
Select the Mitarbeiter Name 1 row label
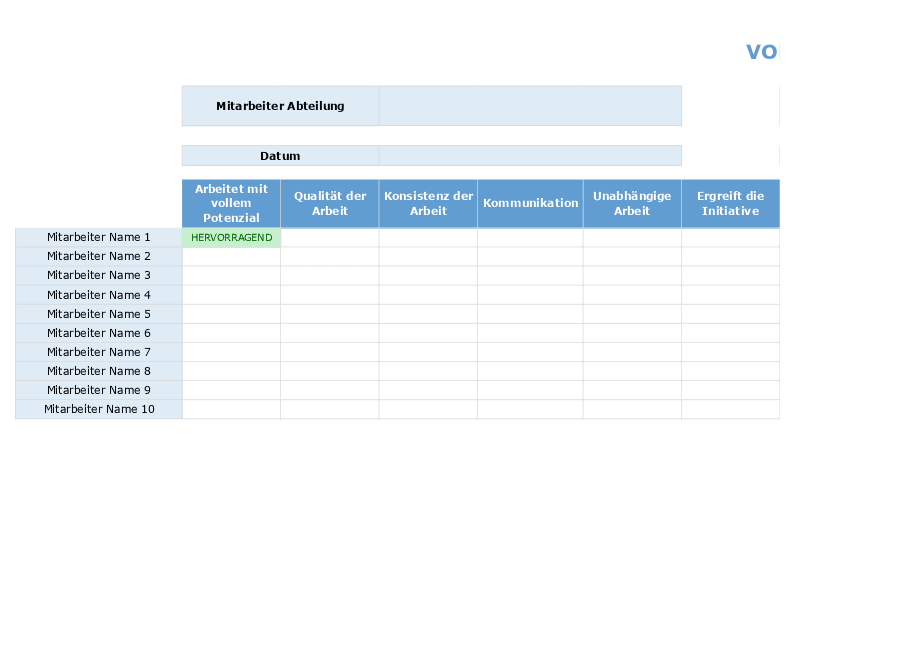pos(99,237)
